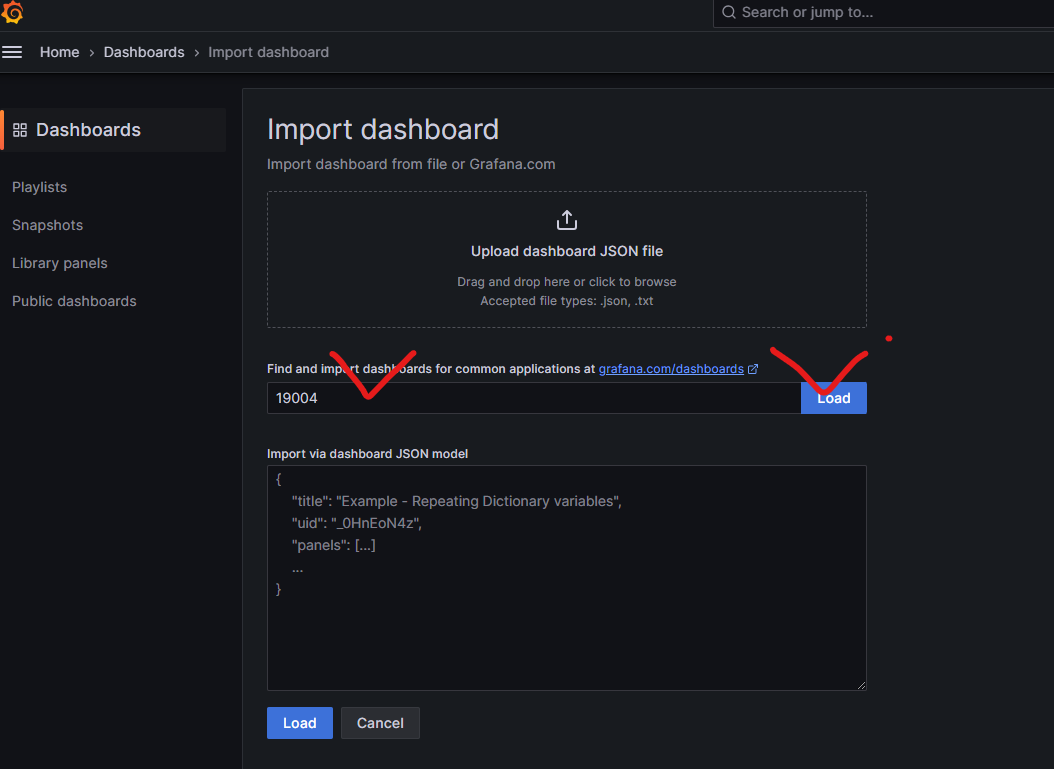The image size is (1054, 769).
Task: Focus the Search or jump to field
Action: click(x=883, y=13)
